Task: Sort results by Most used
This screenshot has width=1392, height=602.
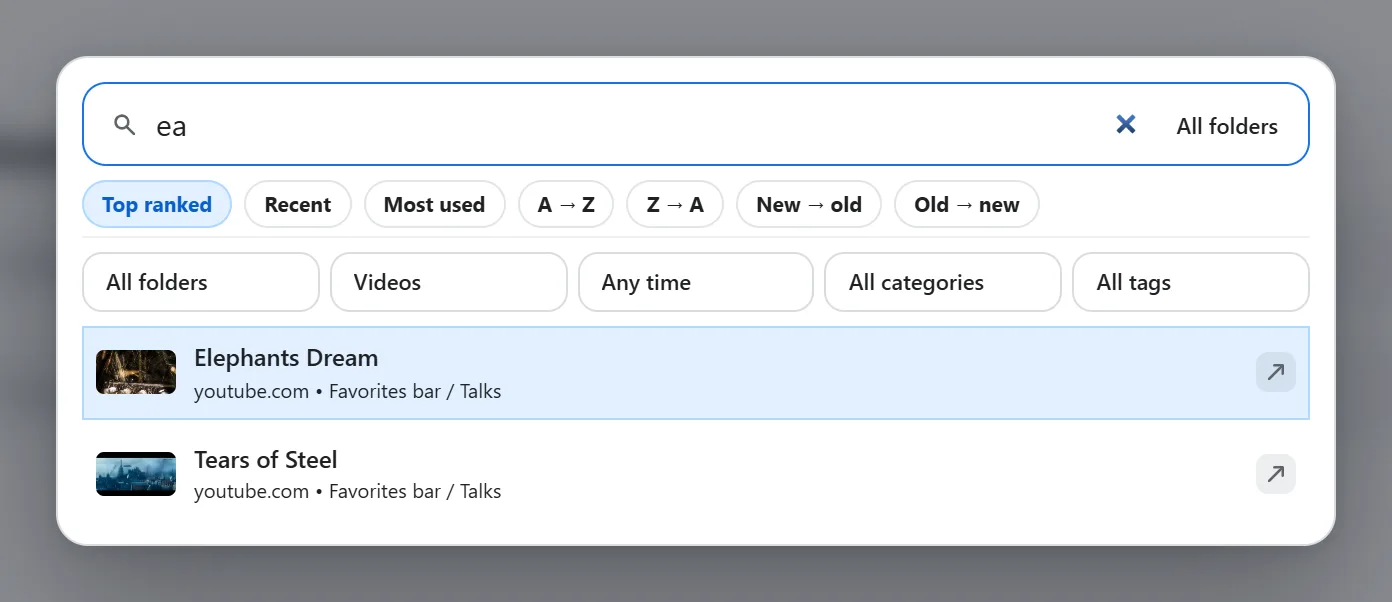Action: 434,204
